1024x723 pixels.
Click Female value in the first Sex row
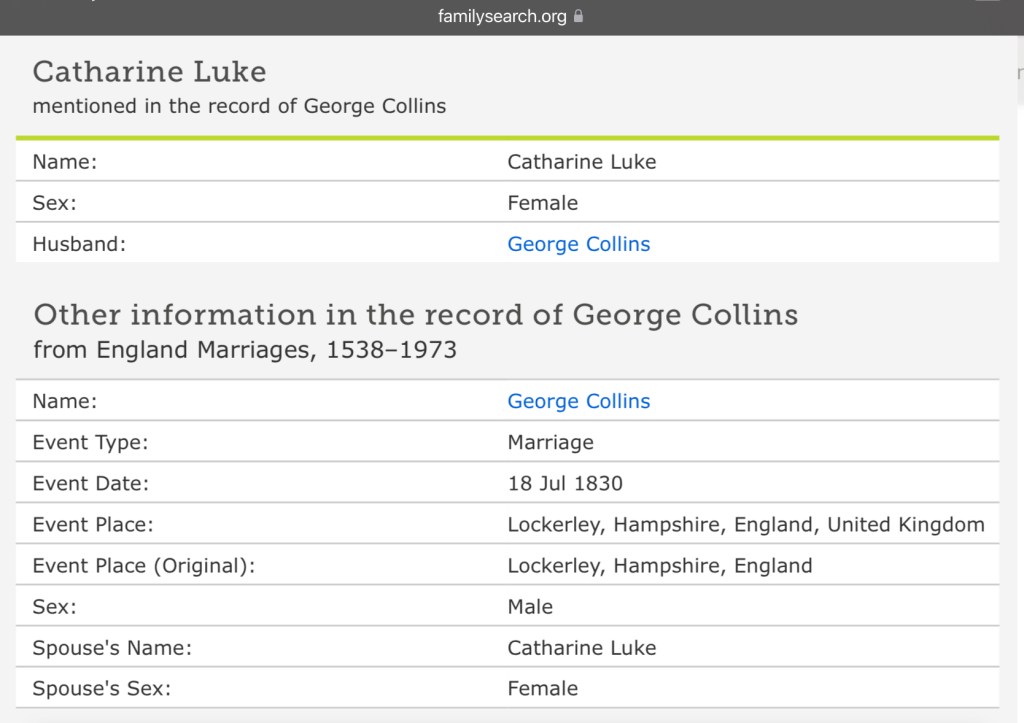click(542, 203)
